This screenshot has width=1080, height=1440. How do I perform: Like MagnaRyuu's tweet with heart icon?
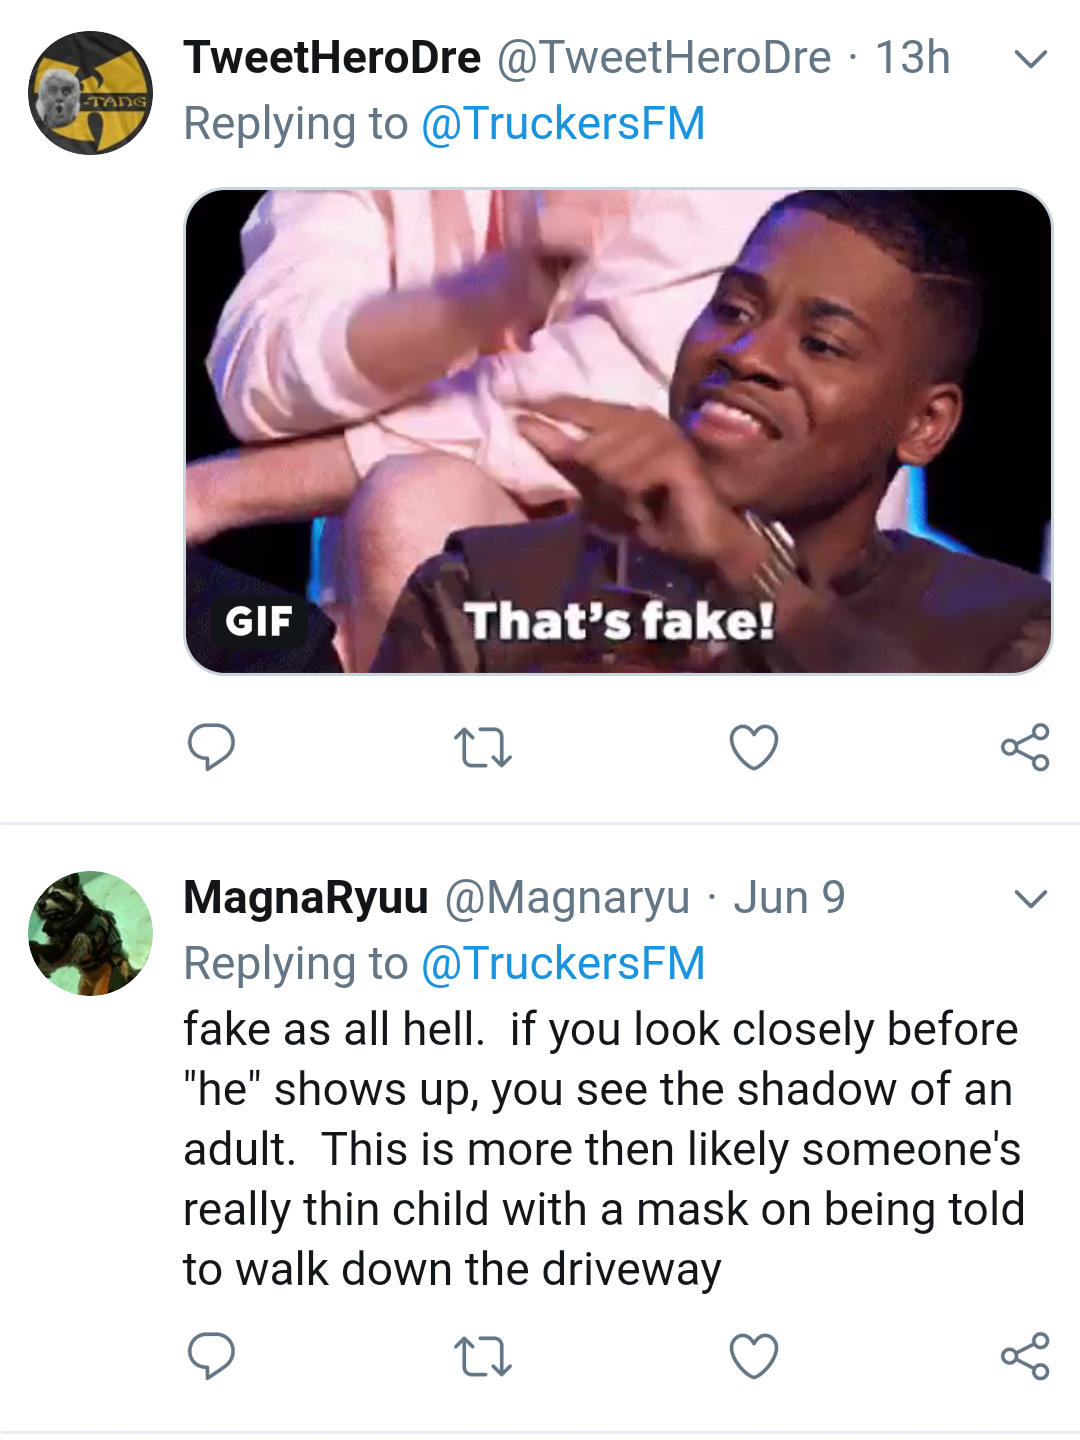(754, 1357)
